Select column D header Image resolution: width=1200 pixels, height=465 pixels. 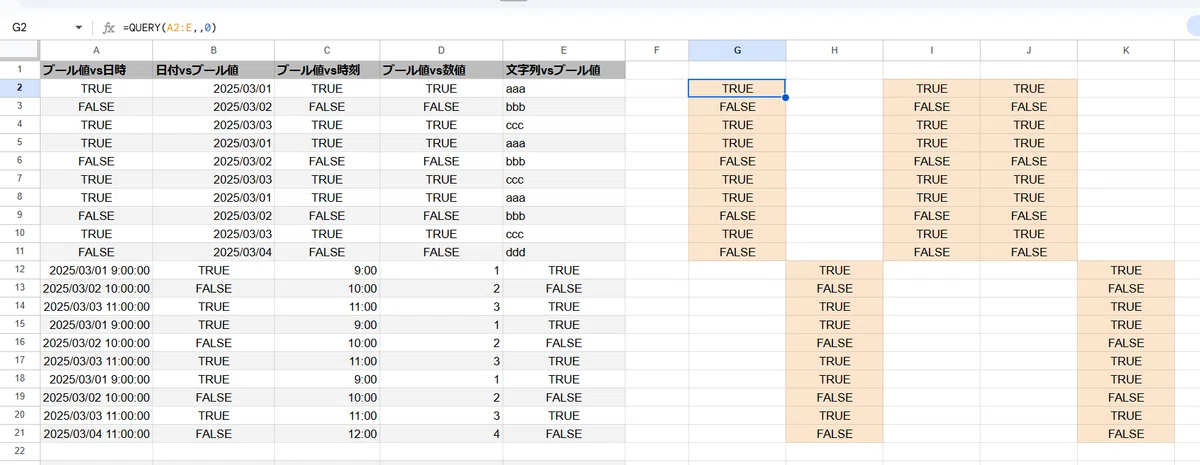click(x=441, y=50)
